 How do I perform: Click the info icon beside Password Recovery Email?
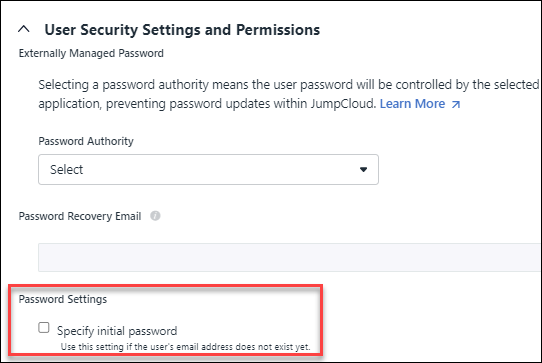(155, 216)
